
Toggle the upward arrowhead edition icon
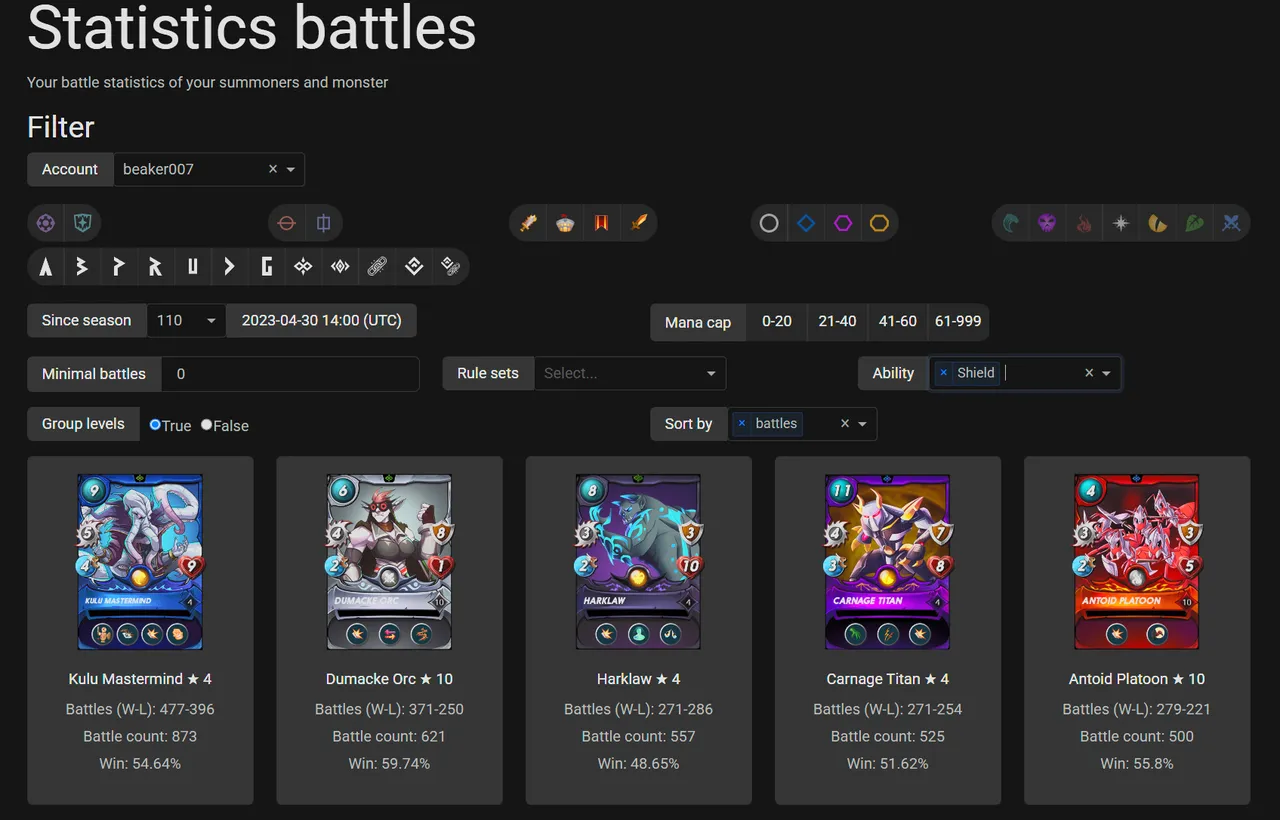[x=46, y=267]
